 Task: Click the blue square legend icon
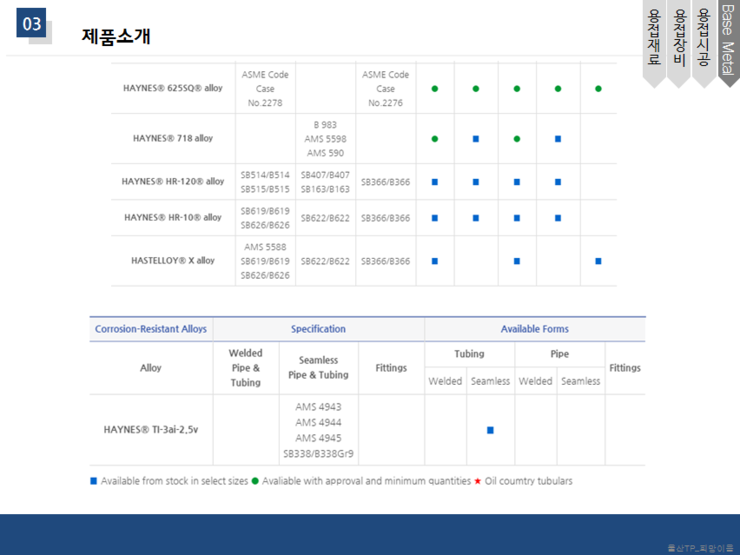pos(93,481)
